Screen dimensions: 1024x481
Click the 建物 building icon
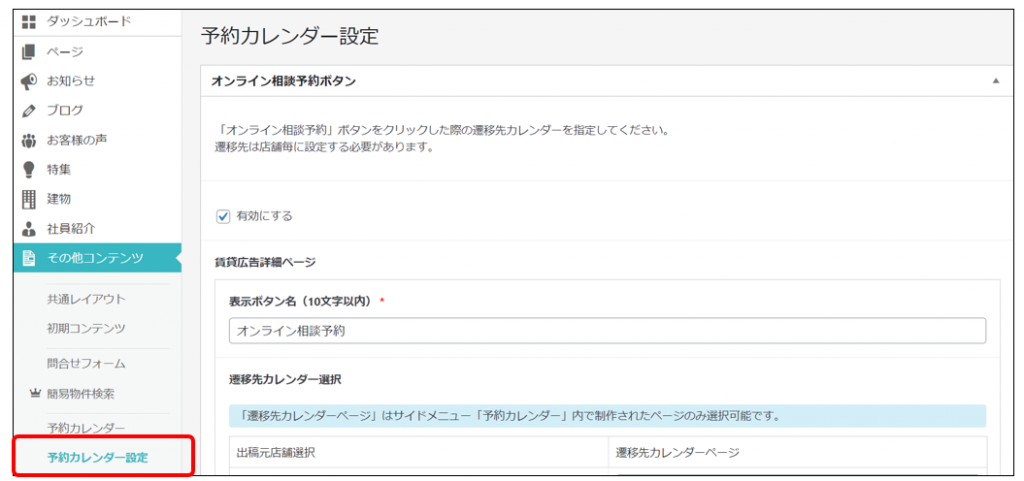29,199
